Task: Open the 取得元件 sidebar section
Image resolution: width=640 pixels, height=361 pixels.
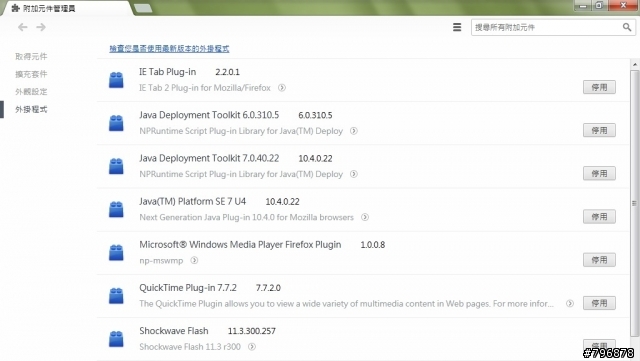Action: 31,56
